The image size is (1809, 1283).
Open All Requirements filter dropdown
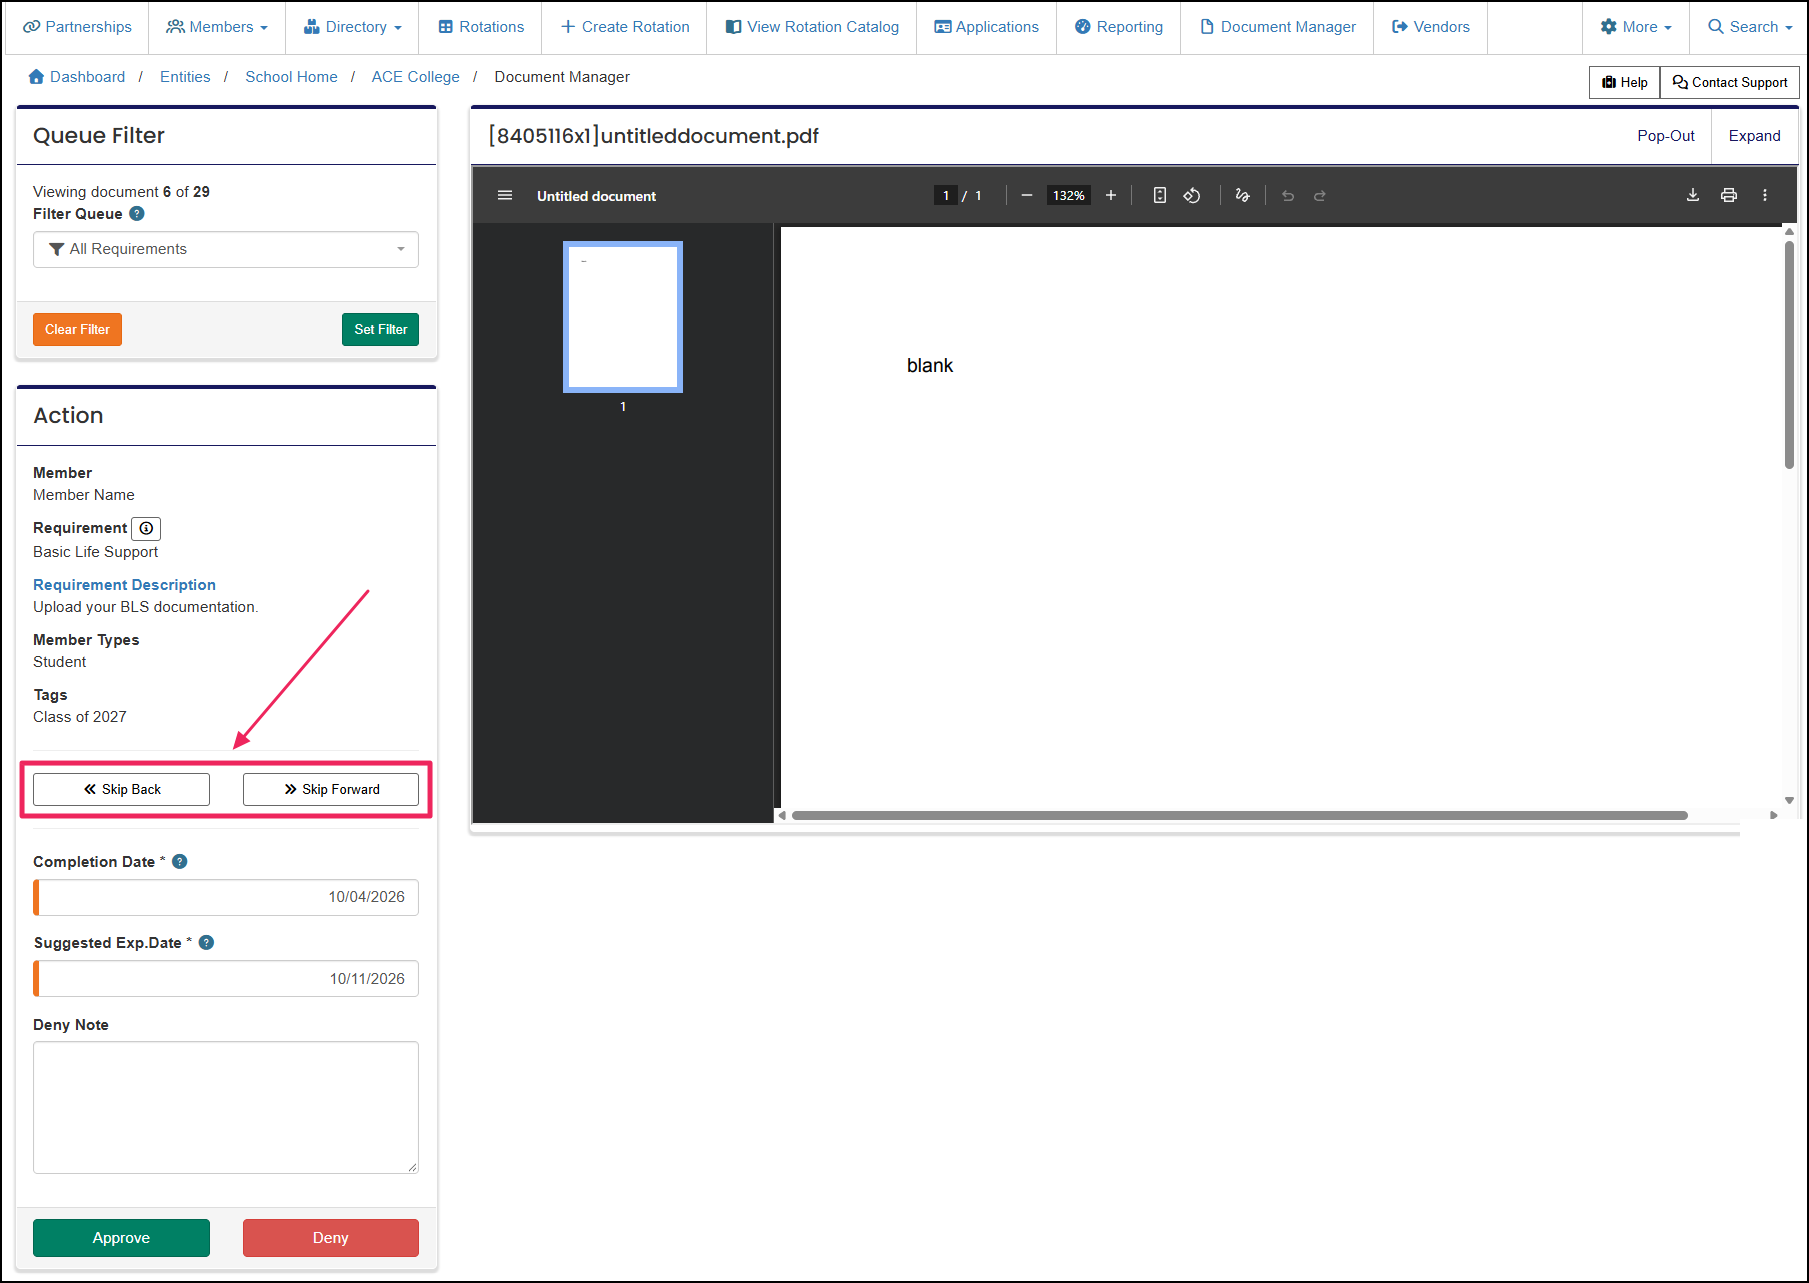coord(226,250)
